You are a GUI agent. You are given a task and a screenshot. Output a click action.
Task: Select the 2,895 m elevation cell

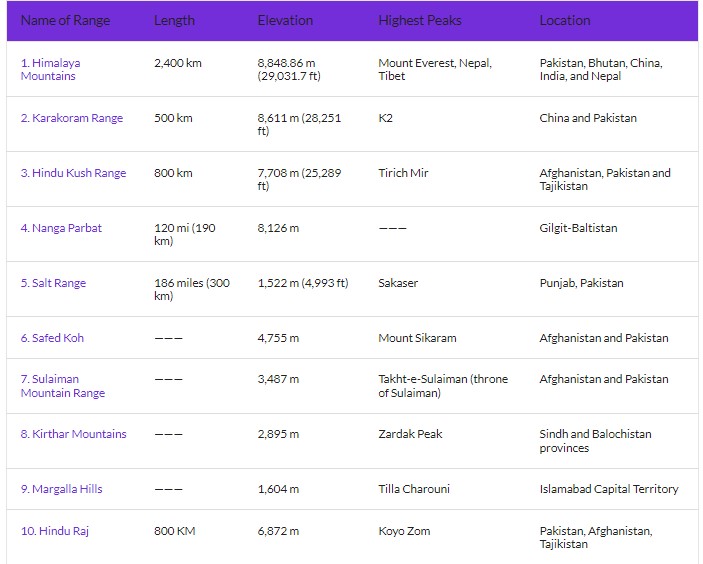point(278,434)
